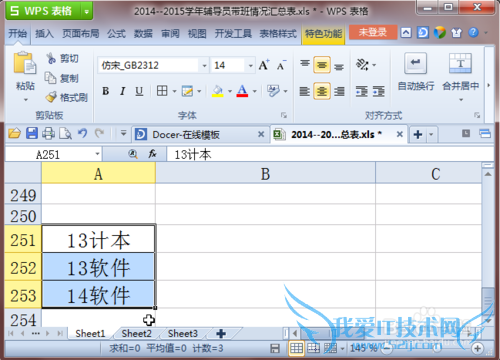Toggle horizontal center alignment

(322, 91)
